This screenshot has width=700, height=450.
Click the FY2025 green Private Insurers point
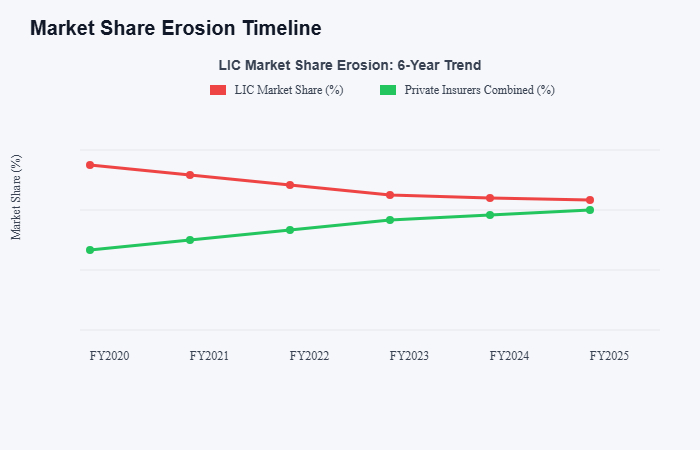[590, 210]
